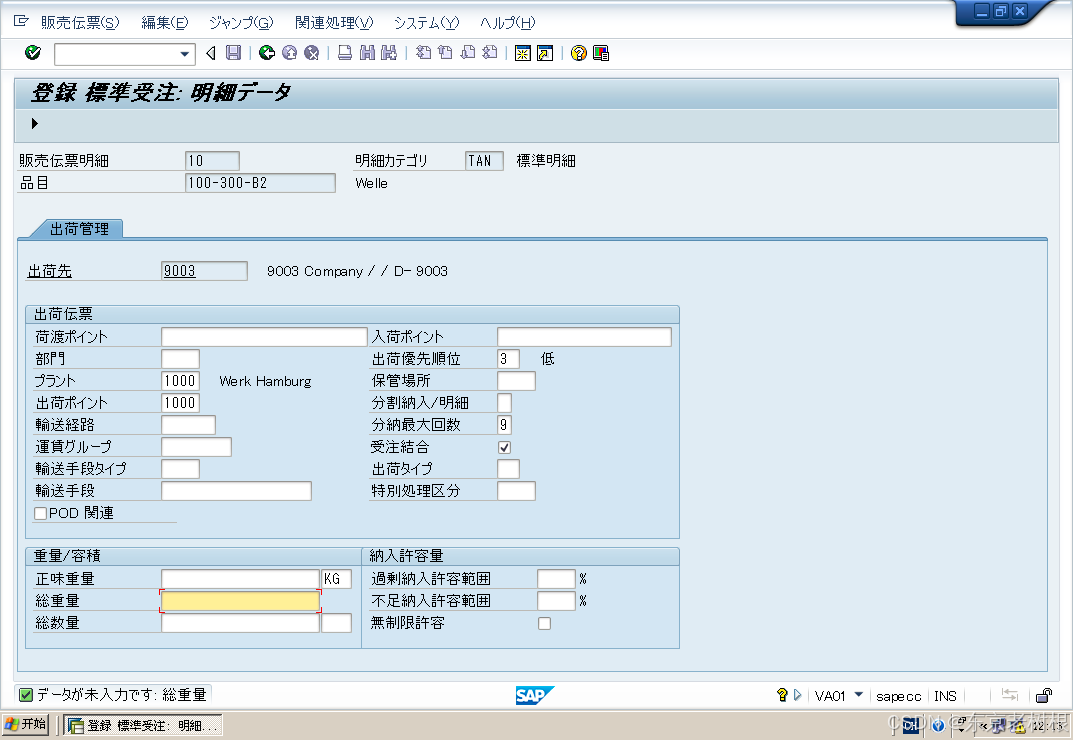The image size is (1073, 740).
Task: Click the Previous Page icon
Action: point(445,53)
